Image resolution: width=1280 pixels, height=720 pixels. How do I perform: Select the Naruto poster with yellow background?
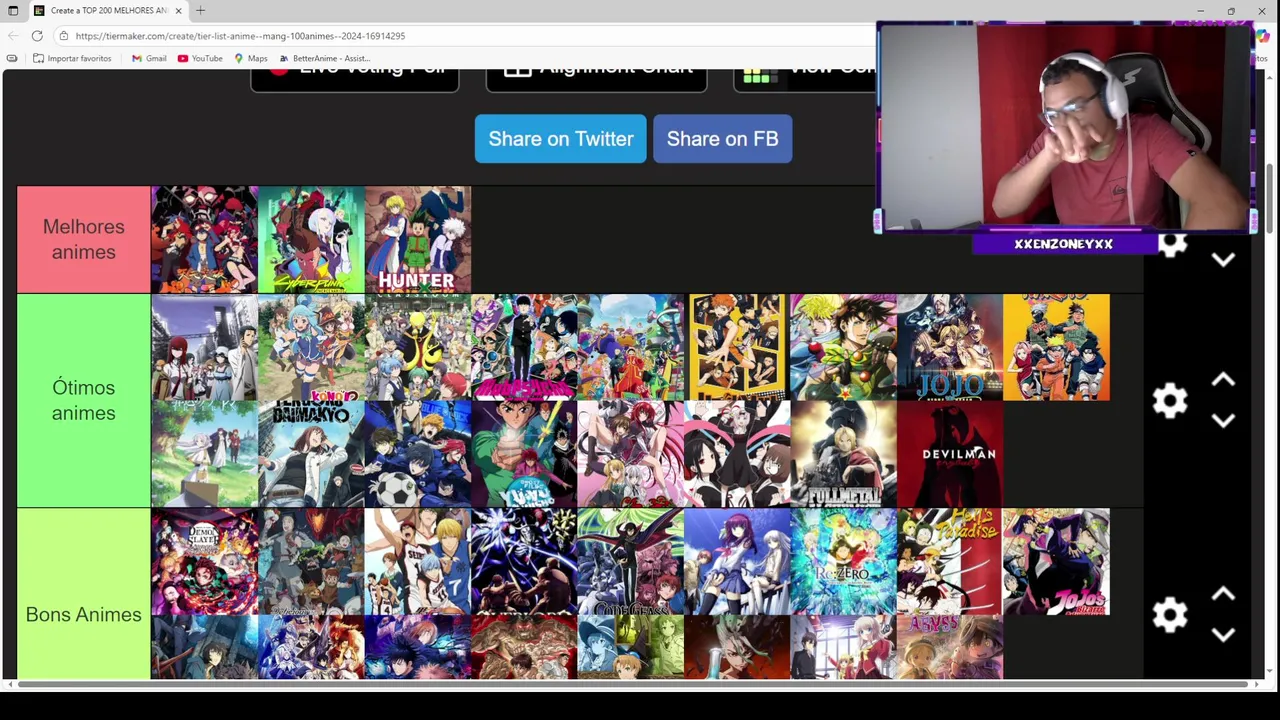(1056, 347)
